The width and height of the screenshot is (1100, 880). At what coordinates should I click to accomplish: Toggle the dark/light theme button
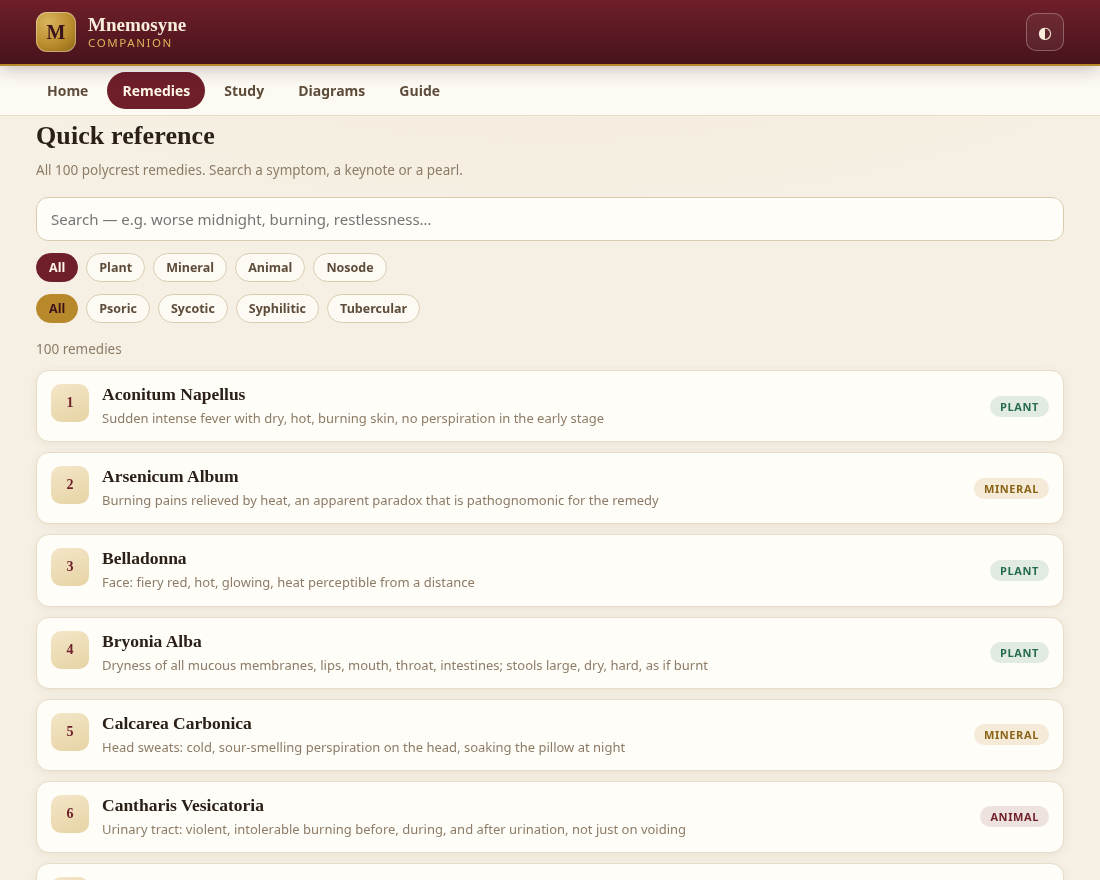click(1045, 32)
